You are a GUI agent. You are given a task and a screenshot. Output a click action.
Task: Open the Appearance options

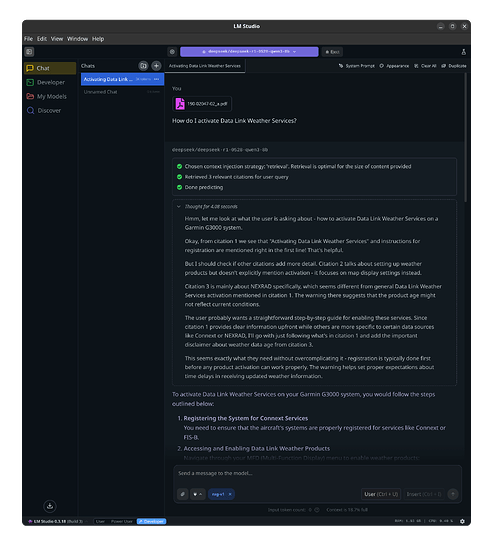click(x=394, y=66)
